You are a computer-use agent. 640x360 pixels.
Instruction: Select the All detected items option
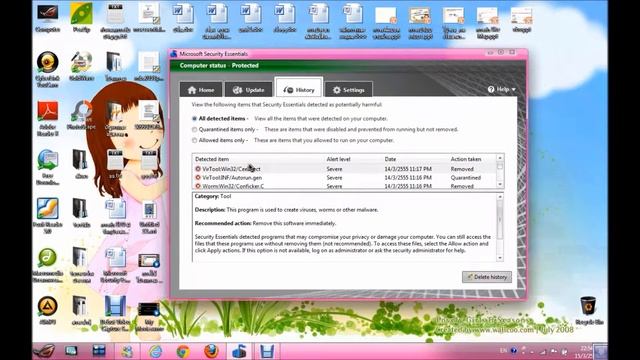(194, 119)
